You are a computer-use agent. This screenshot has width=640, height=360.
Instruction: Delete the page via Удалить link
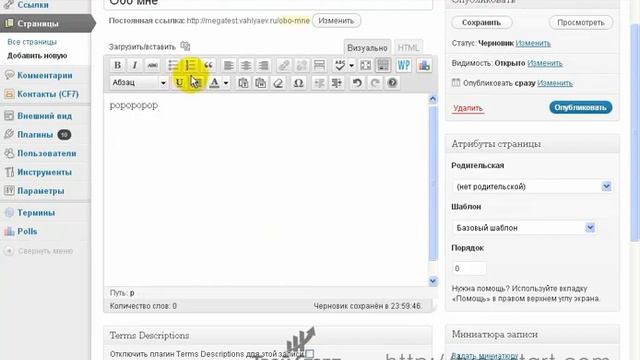(468, 108)
